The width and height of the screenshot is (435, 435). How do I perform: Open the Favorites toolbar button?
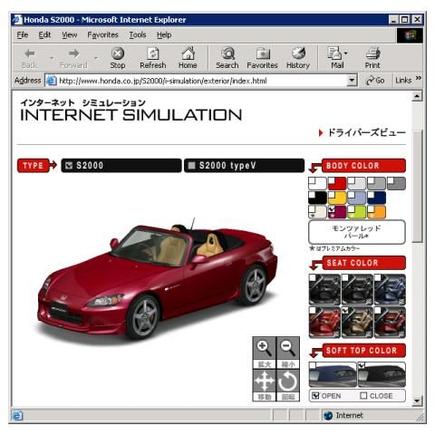pos(262,58)
